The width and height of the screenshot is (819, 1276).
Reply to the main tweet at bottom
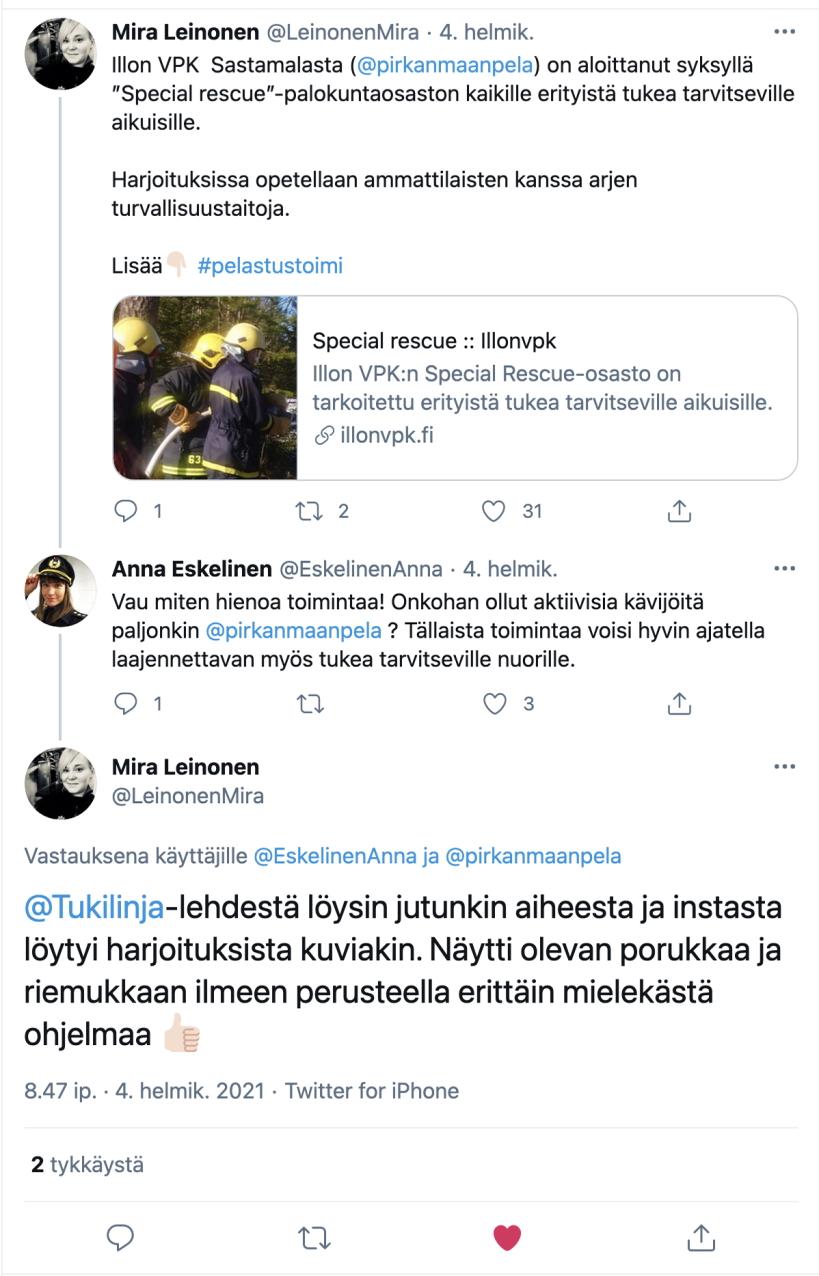click(x=120, y=1238)
